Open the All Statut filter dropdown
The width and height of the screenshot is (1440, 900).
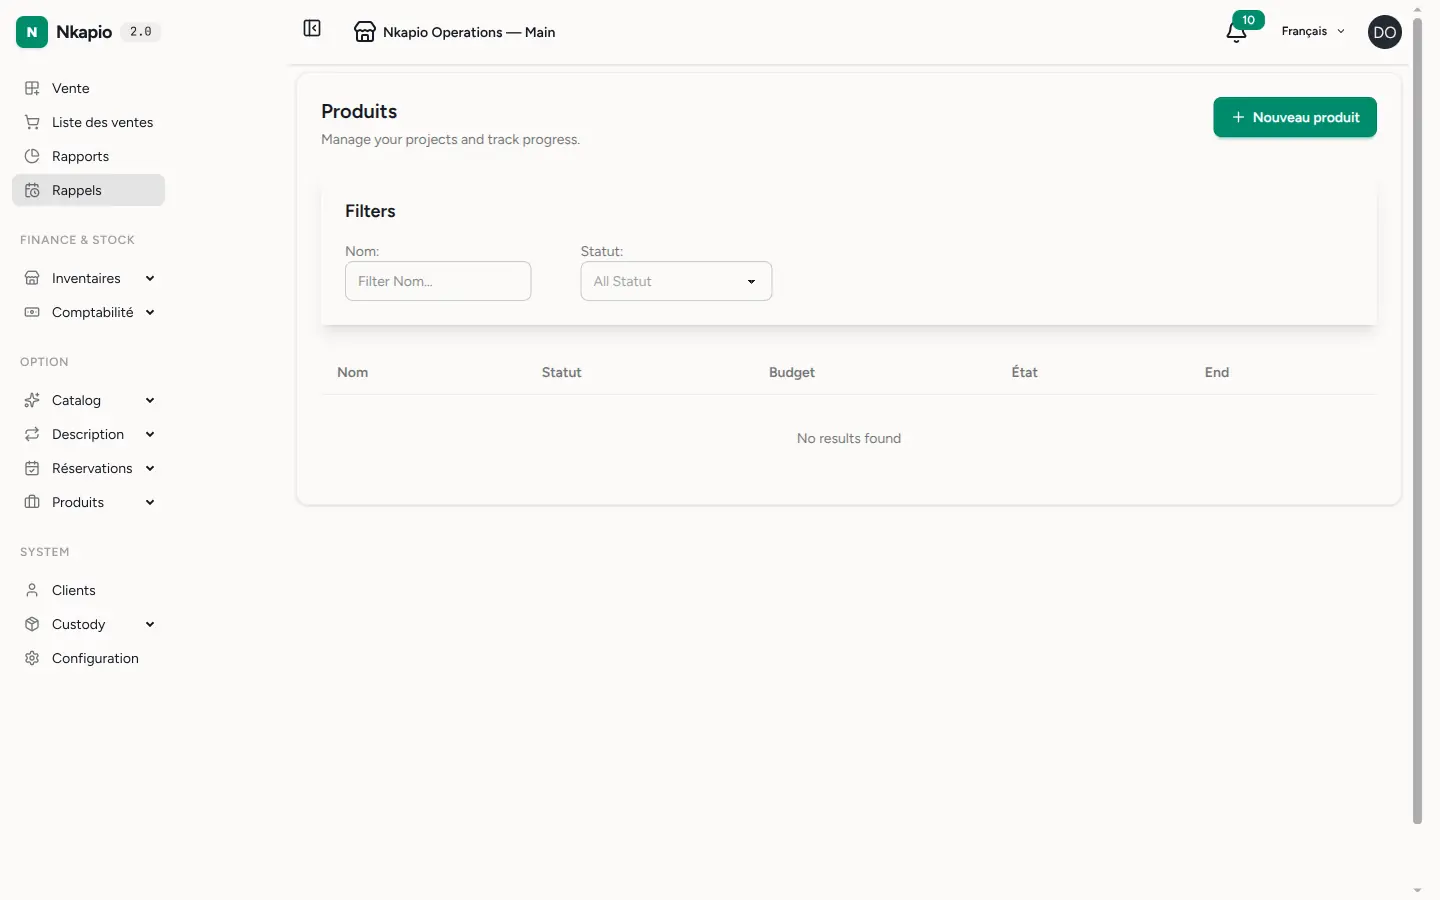(676, 281)
